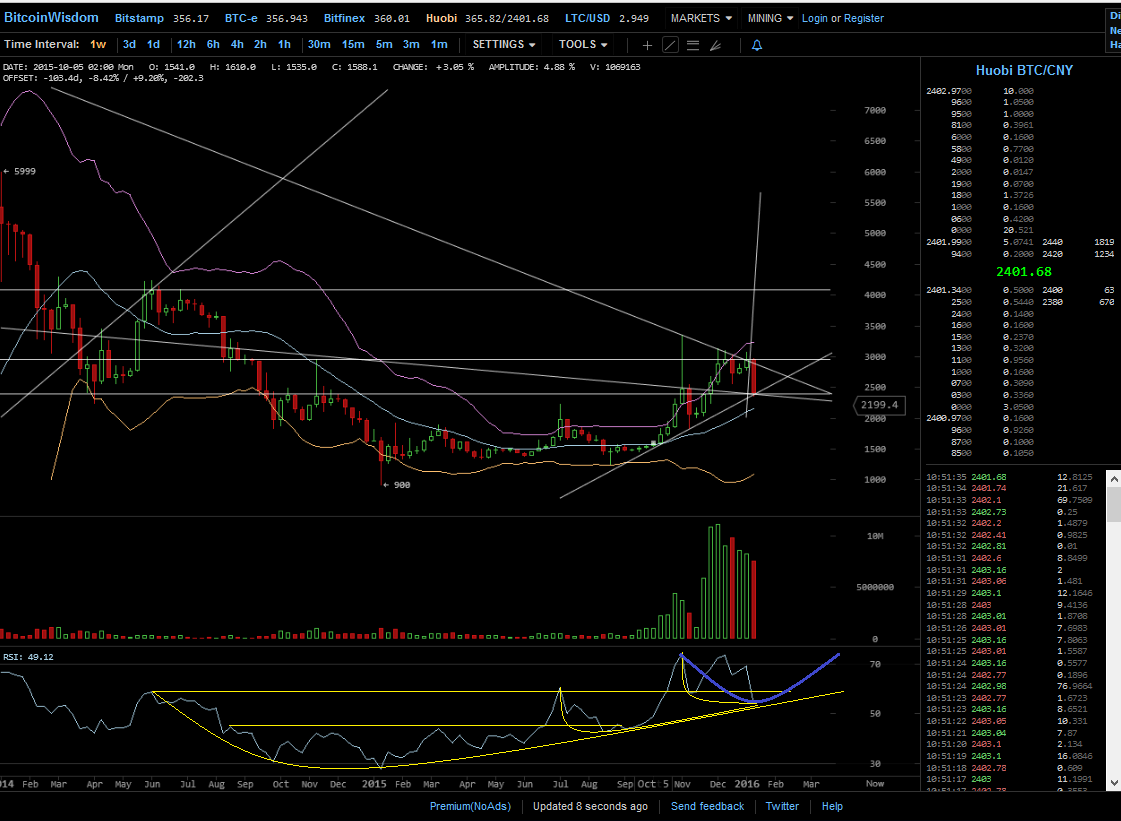Viewport: 1121px width, 821px height.
Task: Expand the MINING menu
Action: pyautogui.click(x=770, y=18)
